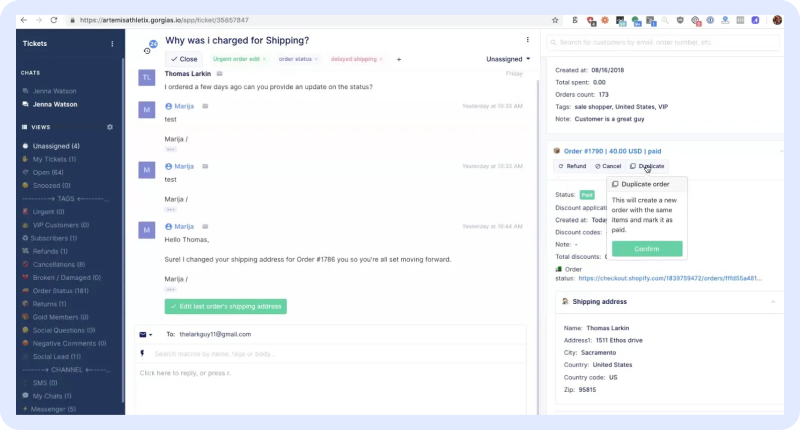The height and width of the screenshot is (430, 800).
Task: Open the Broken / Damaged (0) view
Action: (67, 278)
